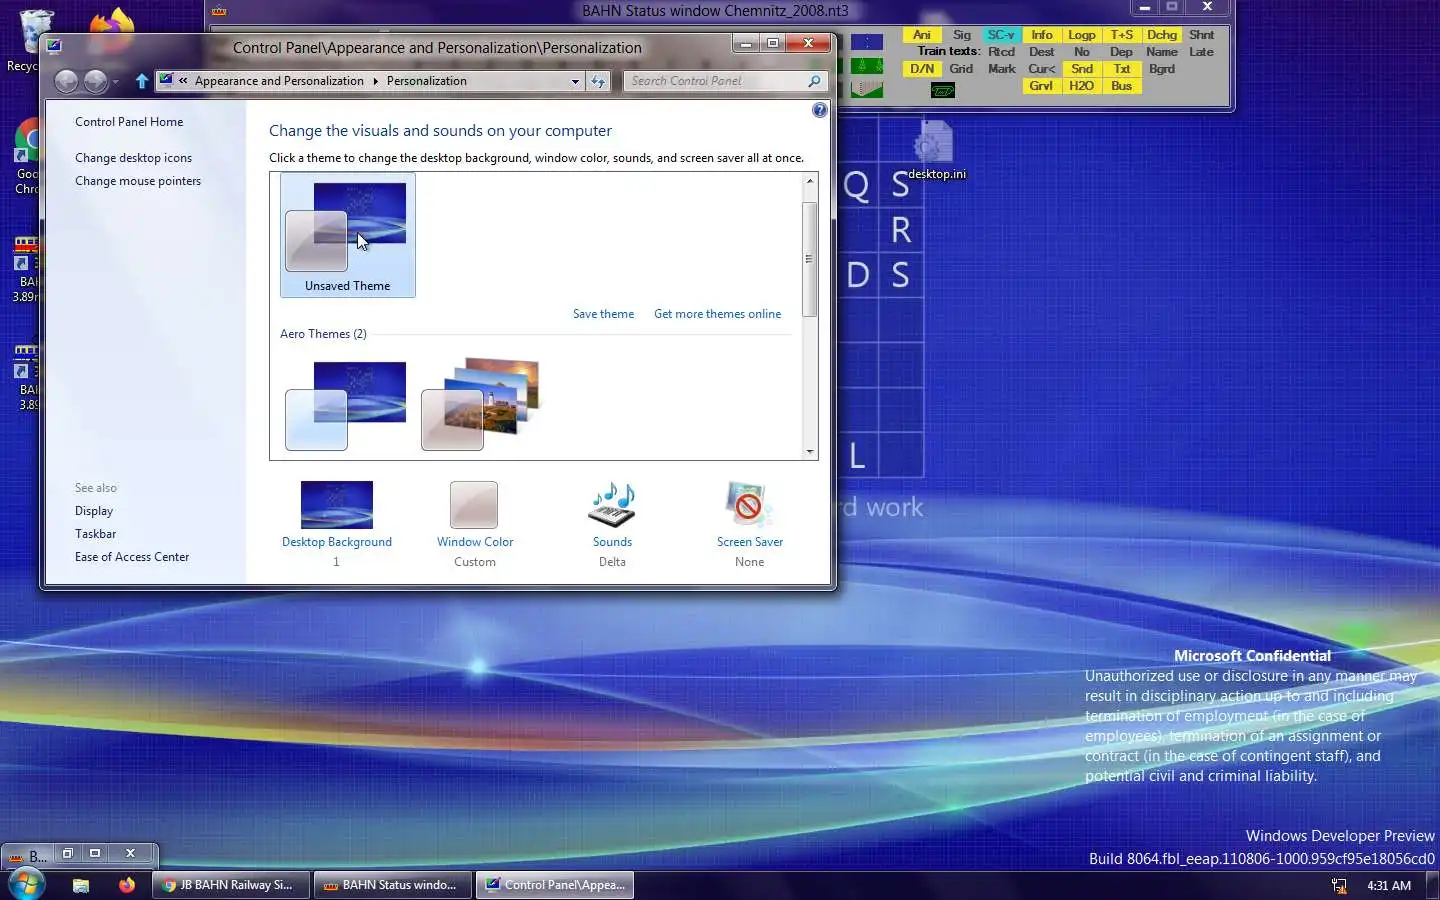The width and height of the screenshot is (1440, 900).
Task: Click Change mouse pointers link
Action: [x=138, y=181]
